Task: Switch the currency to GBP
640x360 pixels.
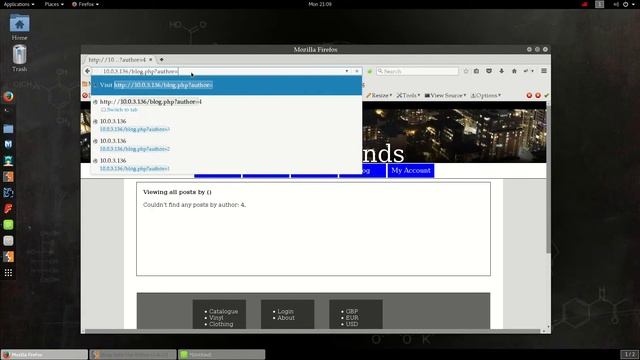Action: pyautogui.click(x=352, y=311)
